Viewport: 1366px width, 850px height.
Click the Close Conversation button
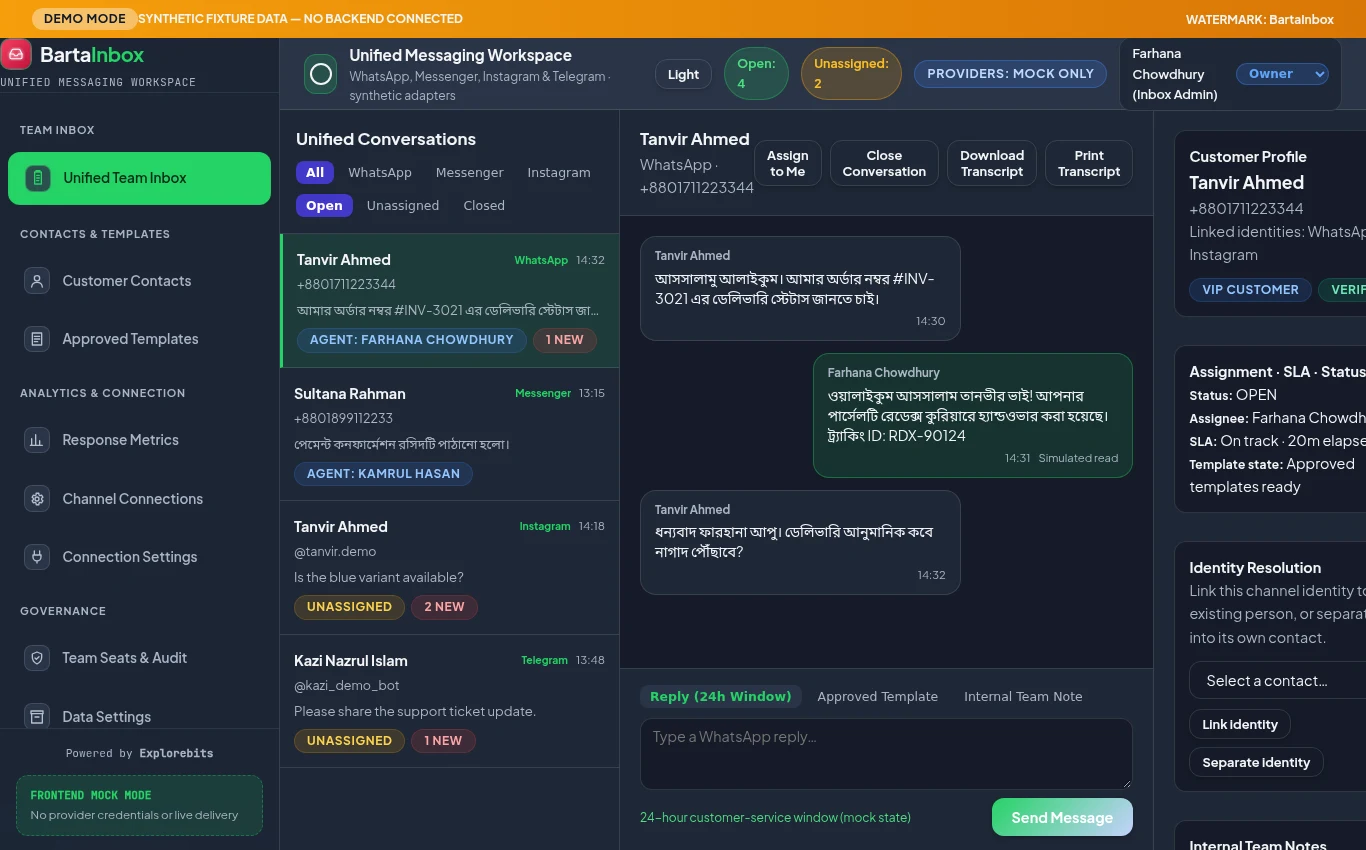884,163
